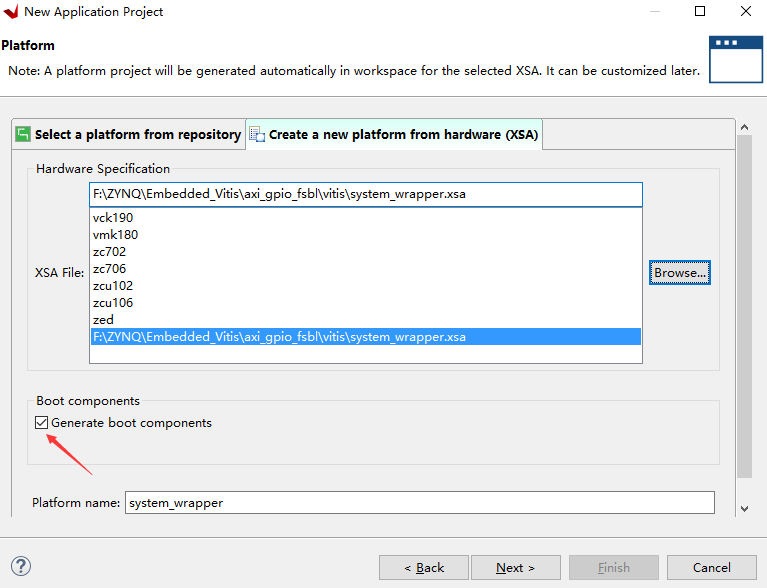Click the Finish button
767x588 pixels.
[x=613, y=567]
